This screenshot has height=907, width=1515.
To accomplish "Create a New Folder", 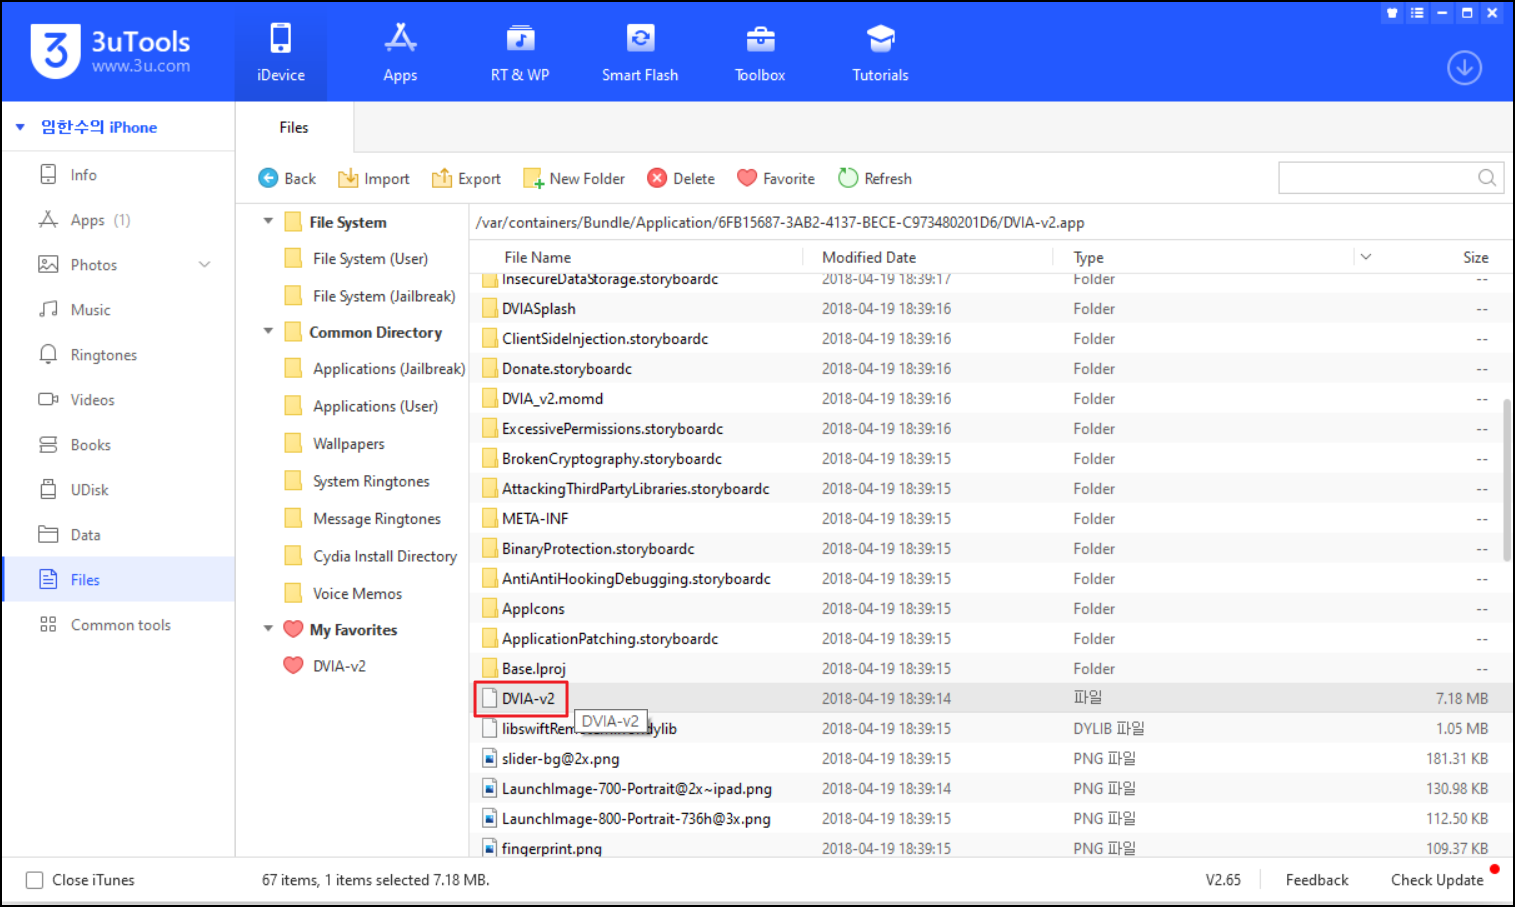I will pyautogui.click(x=574, y=178).
